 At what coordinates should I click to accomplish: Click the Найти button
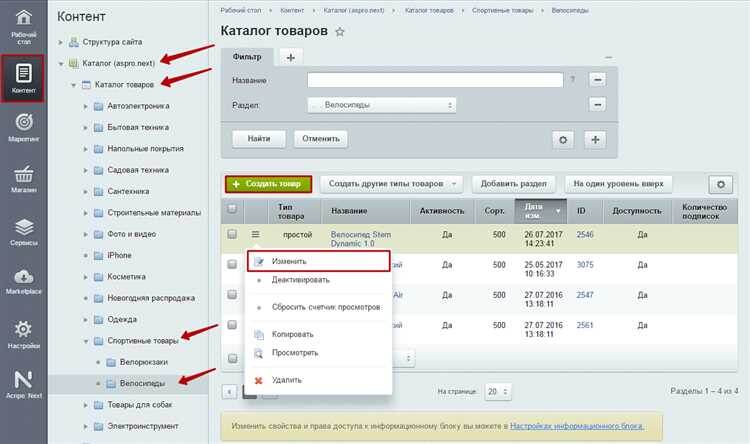pos(259,139)
